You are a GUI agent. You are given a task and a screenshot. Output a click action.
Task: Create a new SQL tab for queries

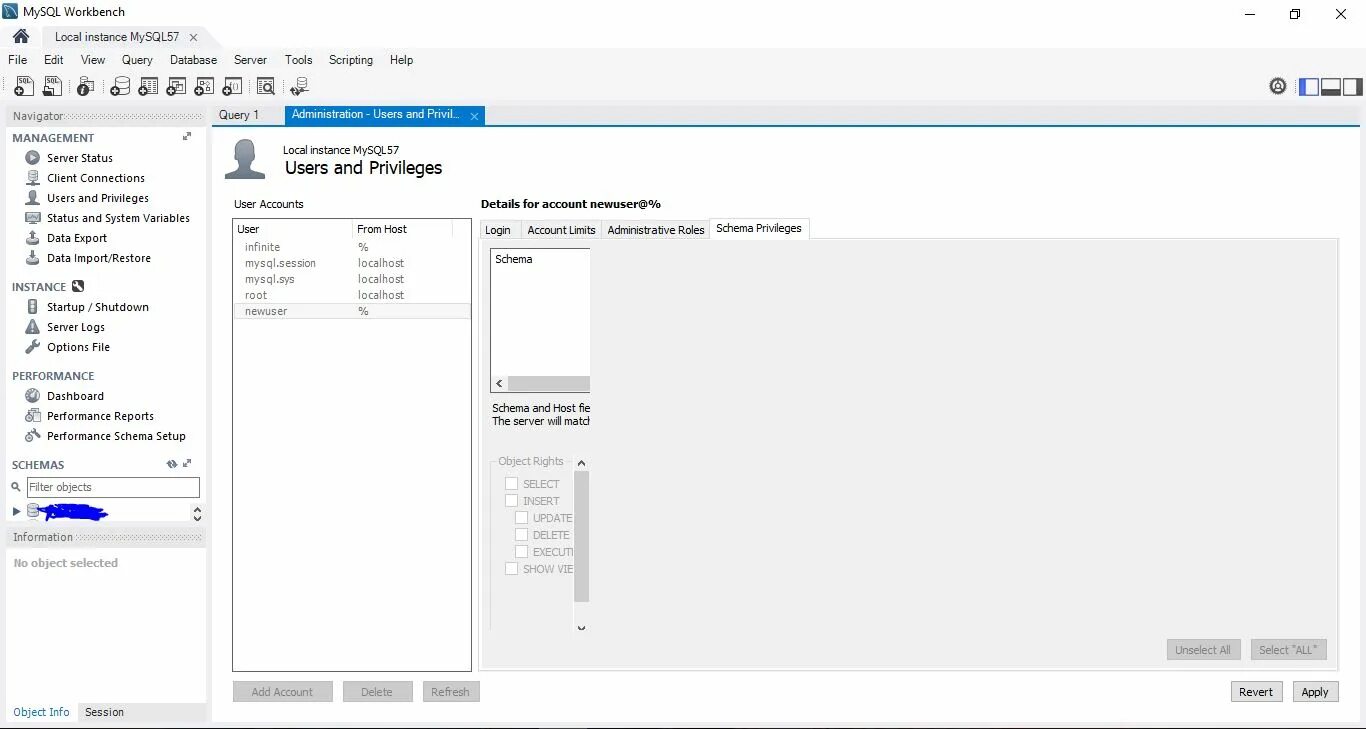coord(24,87)
